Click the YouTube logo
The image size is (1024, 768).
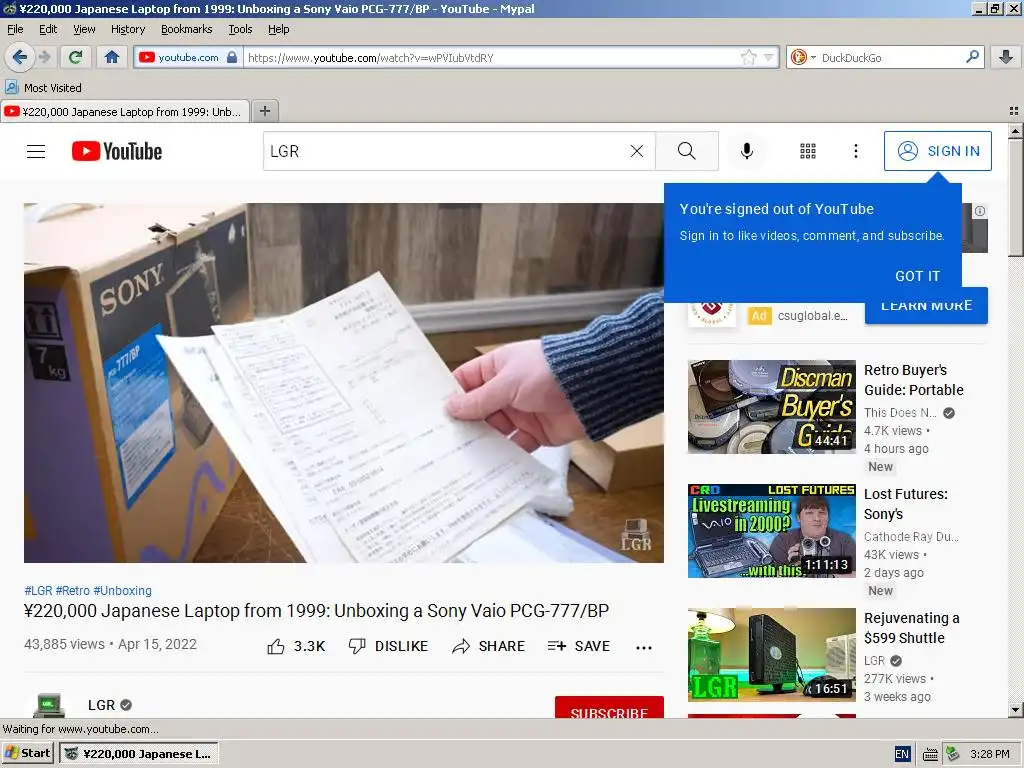(x=117, y=152)
